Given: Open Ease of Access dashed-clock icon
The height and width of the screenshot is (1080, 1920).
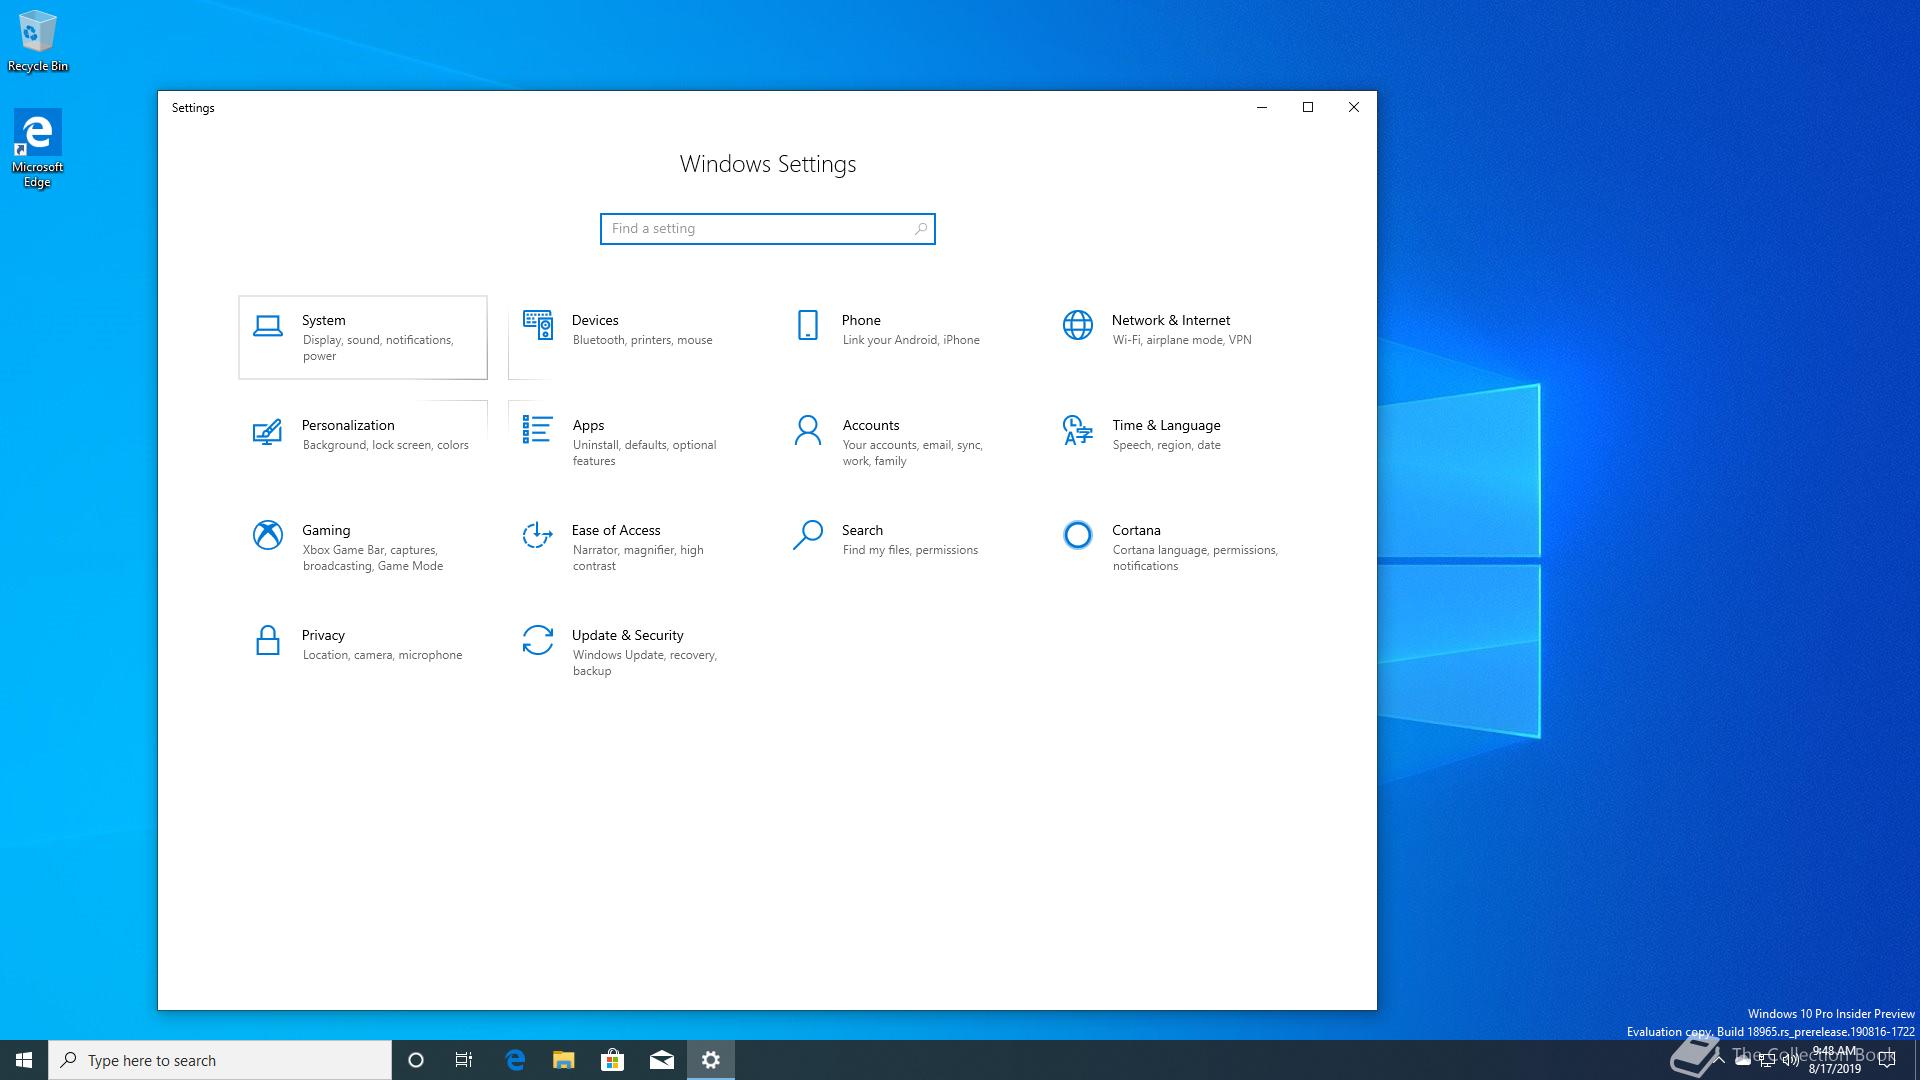Looking at the screenshot, I should pyautogui.click(x=537, y=535).
